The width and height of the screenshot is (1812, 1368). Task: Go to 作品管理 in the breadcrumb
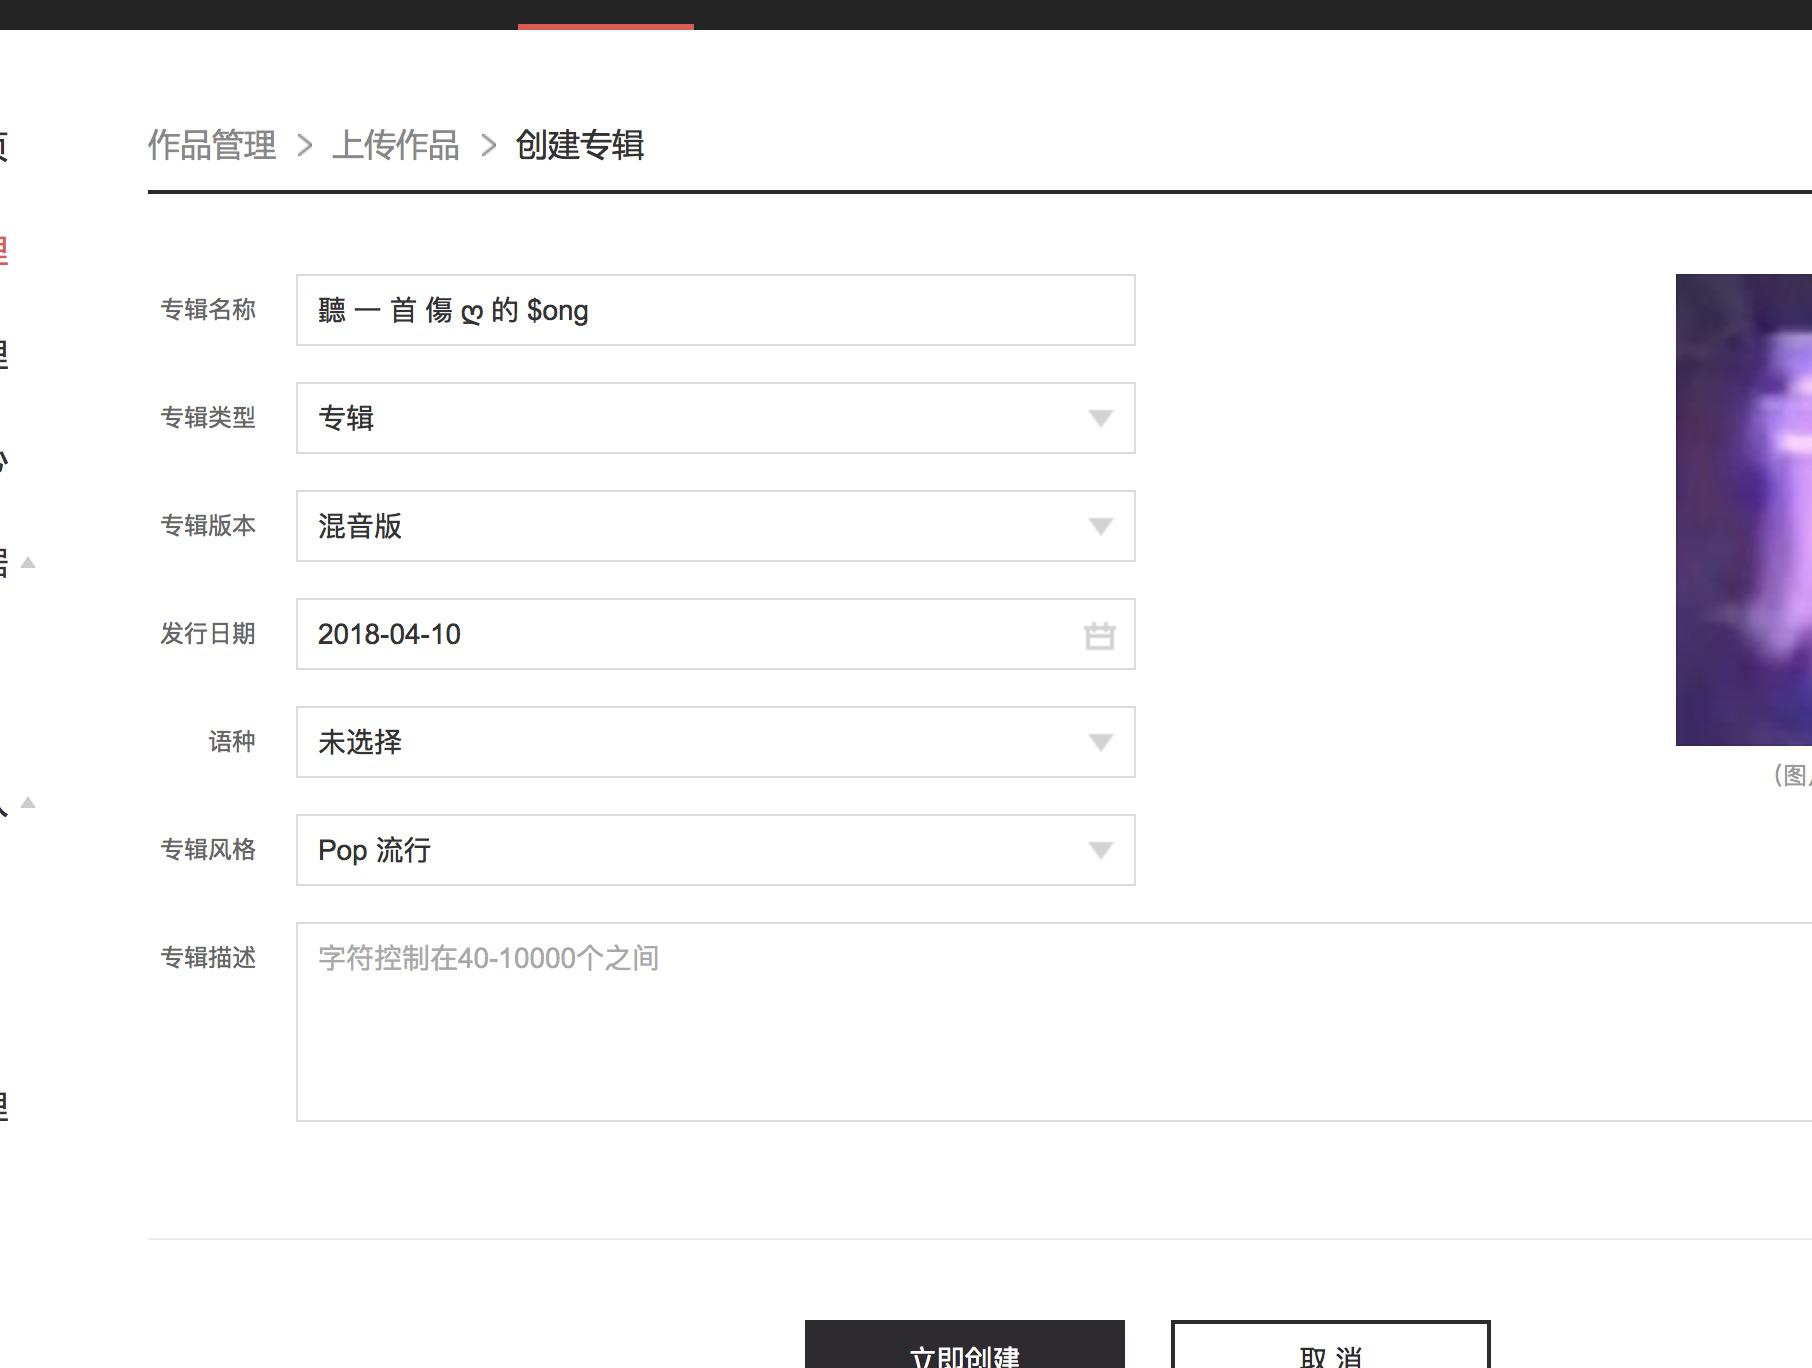pos(212,146)
